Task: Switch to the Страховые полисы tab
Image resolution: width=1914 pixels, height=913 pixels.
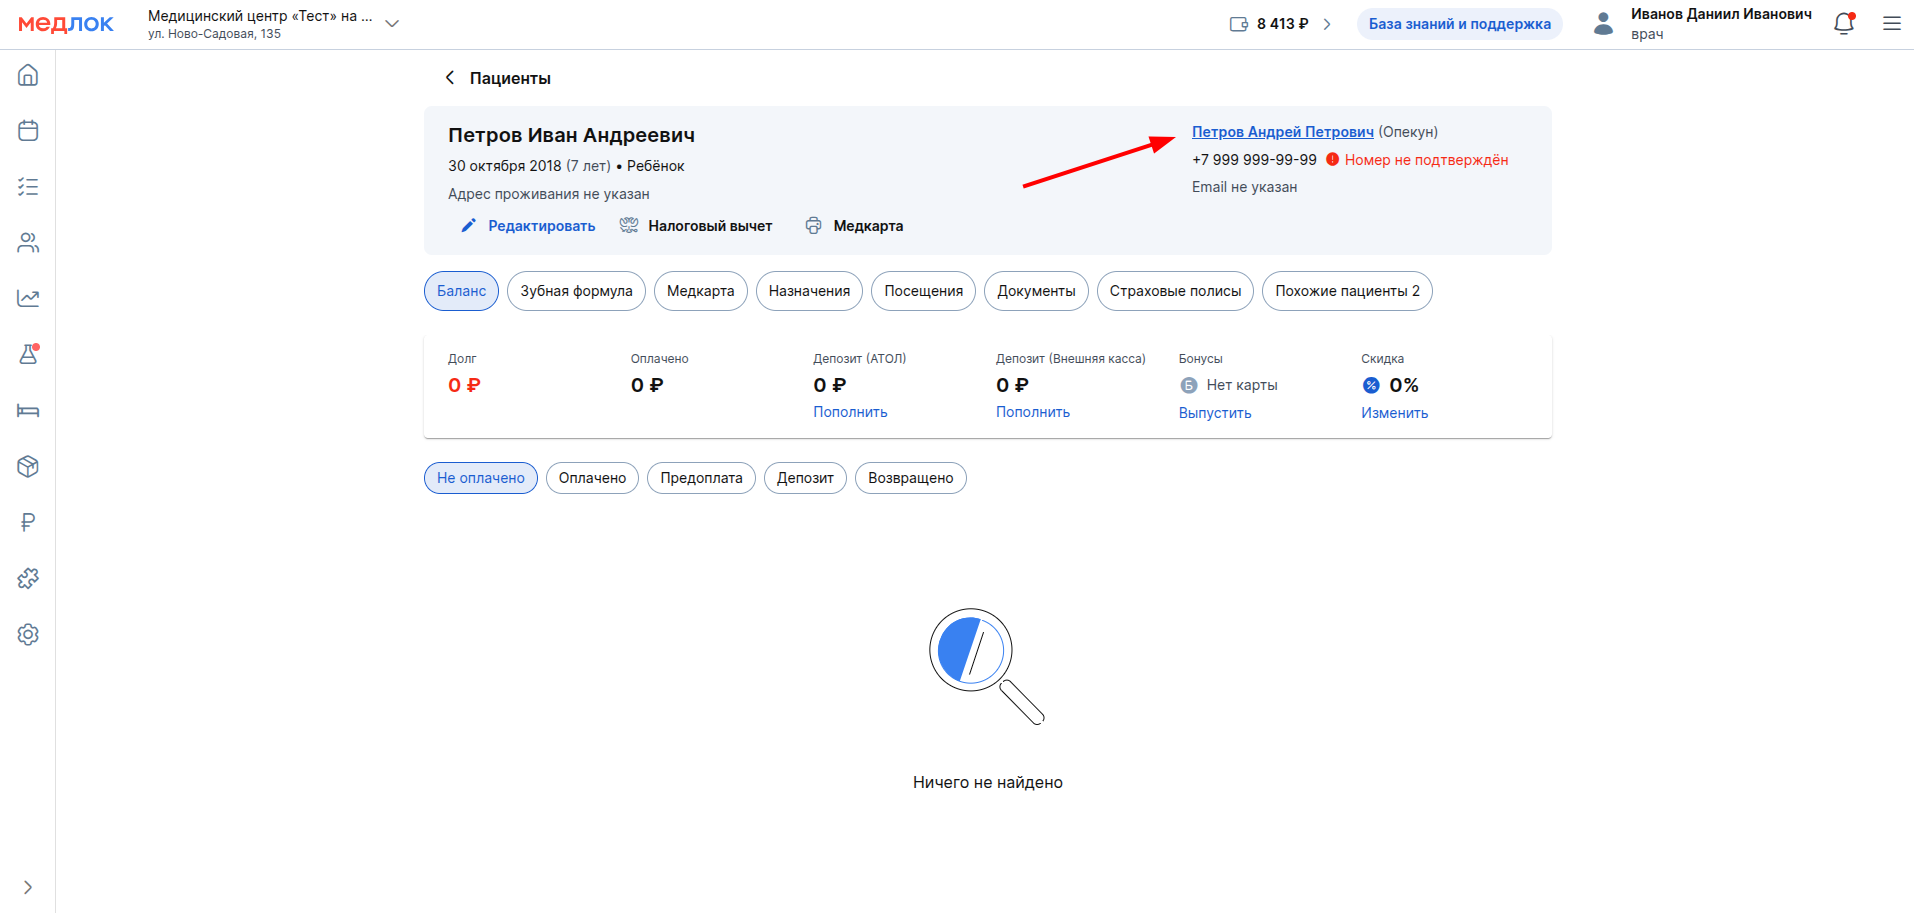Action: click(1175, 291)
